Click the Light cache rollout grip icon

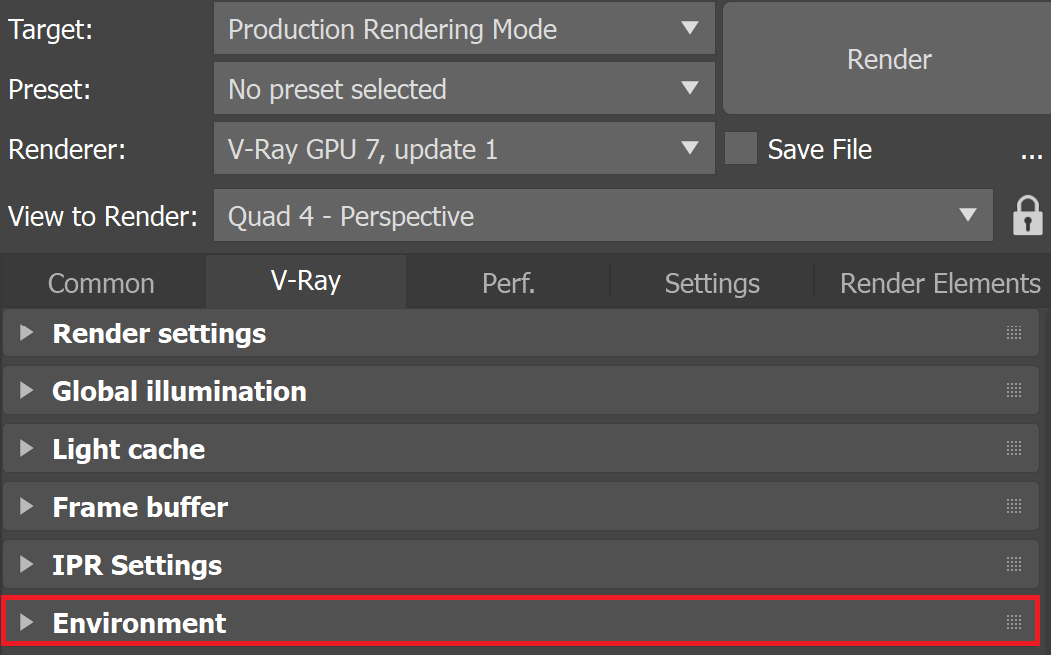(1013, 449)
